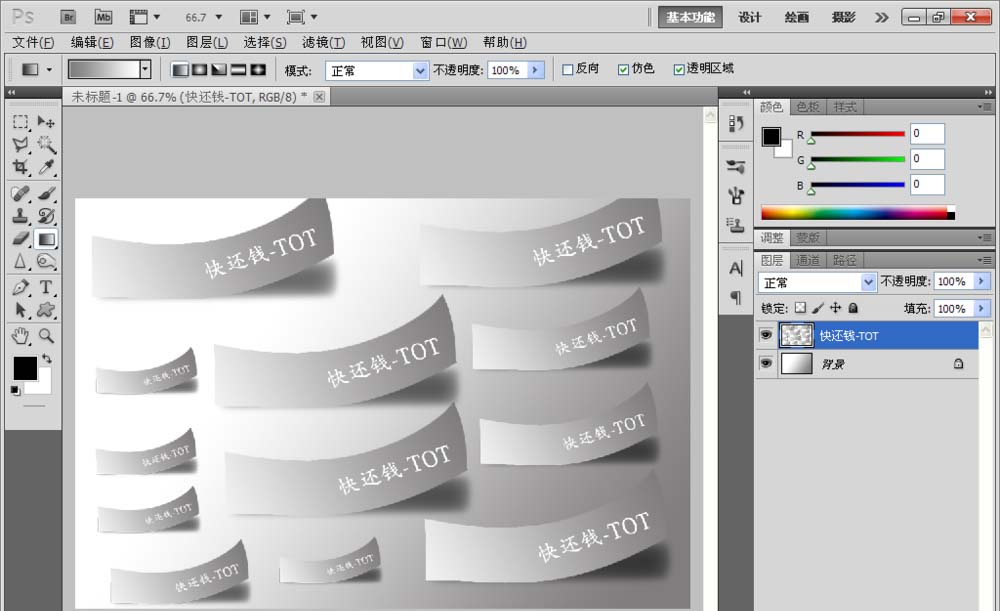
Task: Open layers panel opacity arrow
Action: click(x=982, y=281)
